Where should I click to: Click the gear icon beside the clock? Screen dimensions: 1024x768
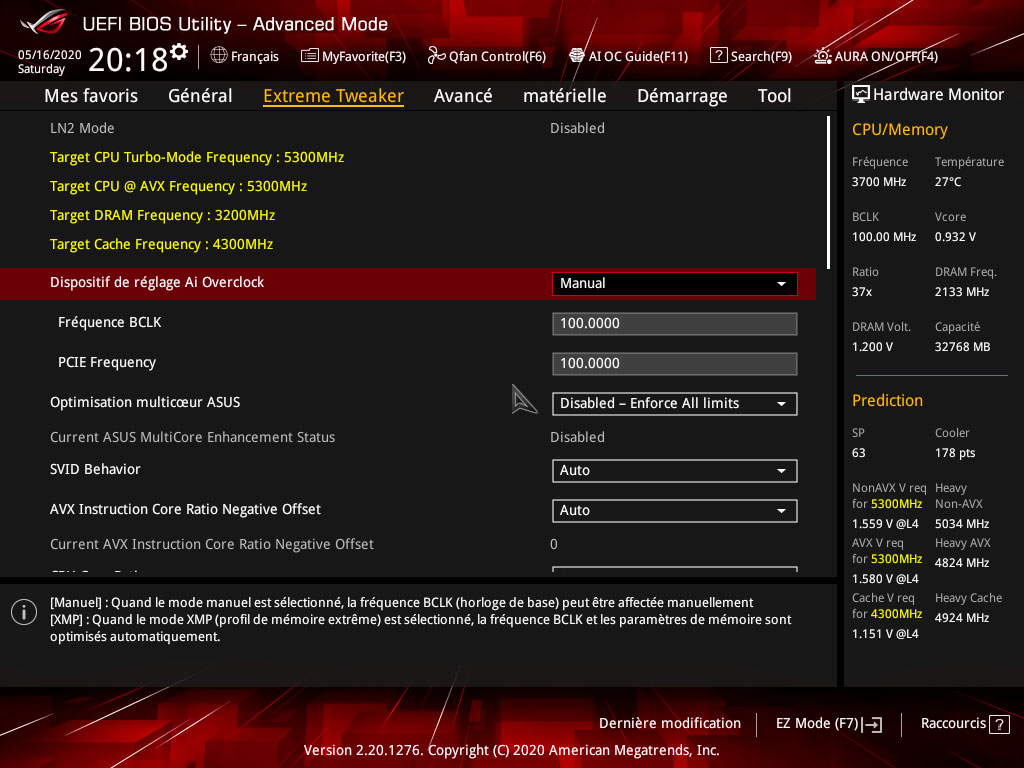point(179,51)
